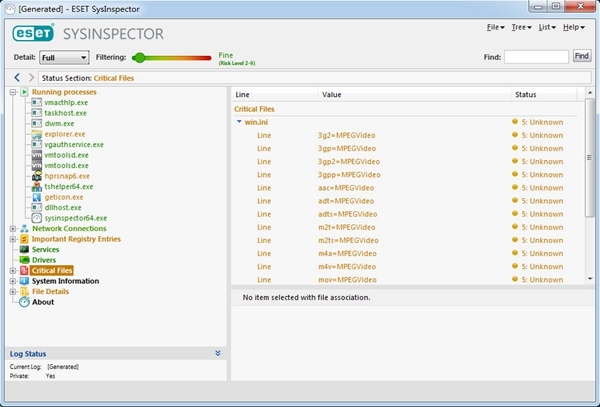The height and width of the screenshot is (407, 600).
Task: Open the Help menu
Action: (574, 27)
